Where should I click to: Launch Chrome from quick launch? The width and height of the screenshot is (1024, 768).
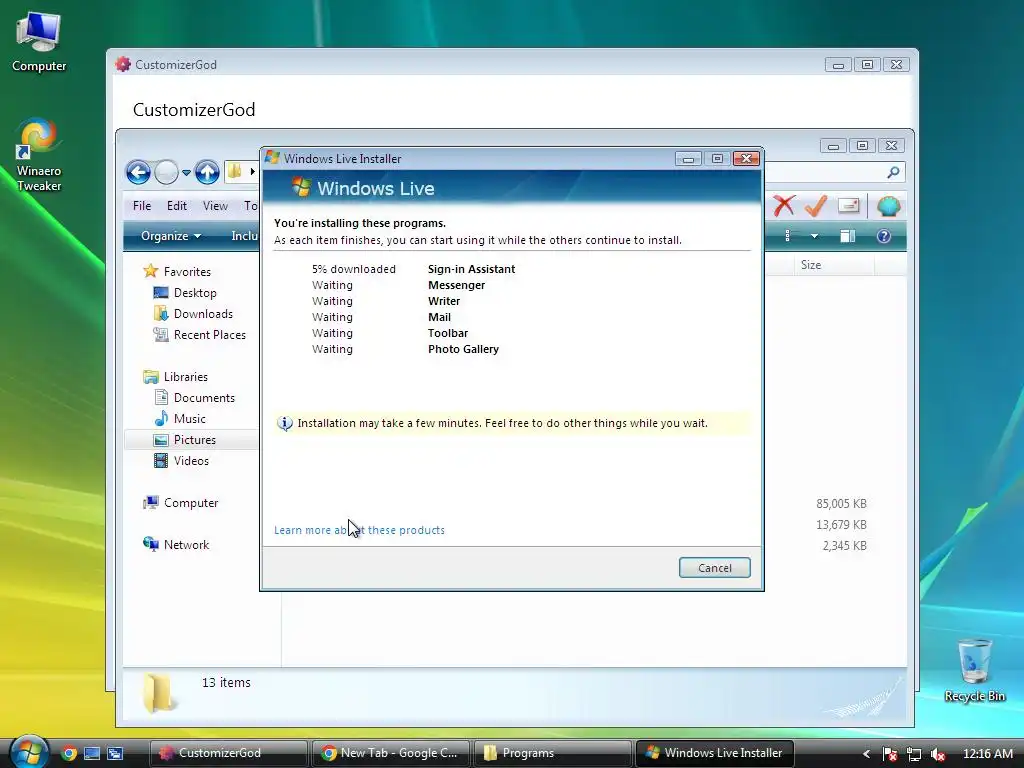point(69,754)
